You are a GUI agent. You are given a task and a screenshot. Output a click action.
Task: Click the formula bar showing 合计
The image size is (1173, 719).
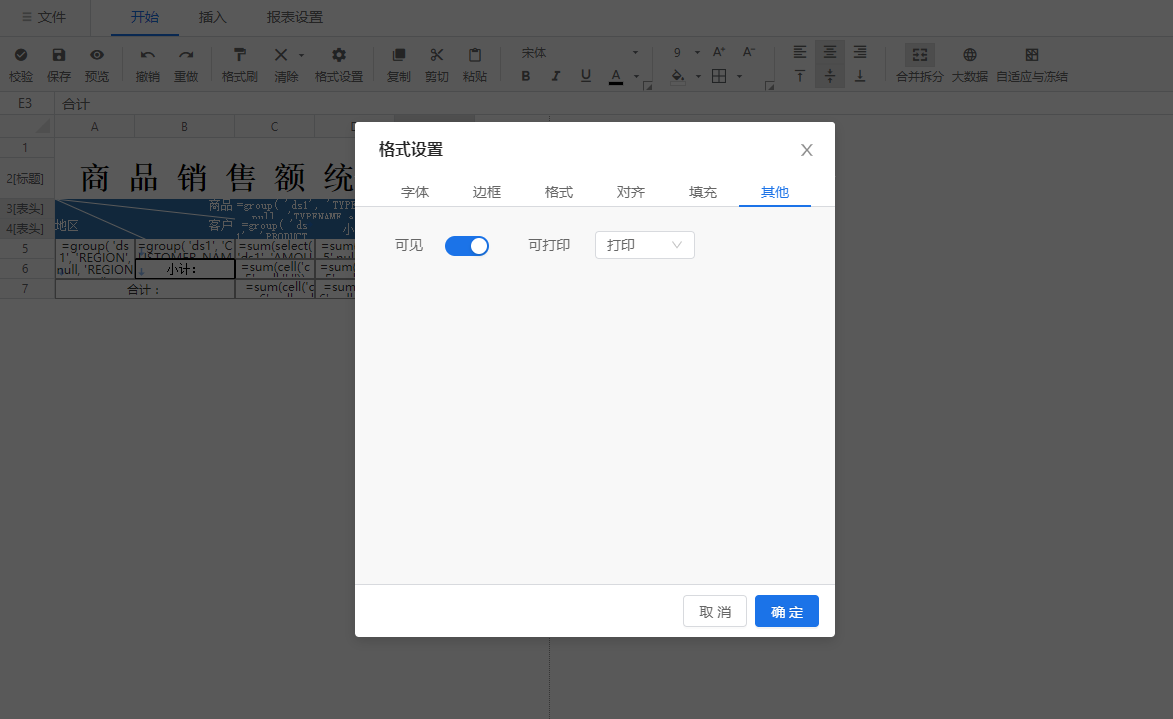pyautogui.click(x=613, y=103)
